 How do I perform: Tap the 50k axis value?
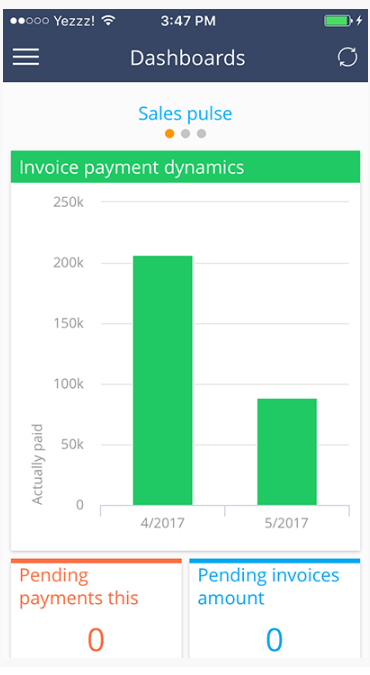(x=72, y=444)
